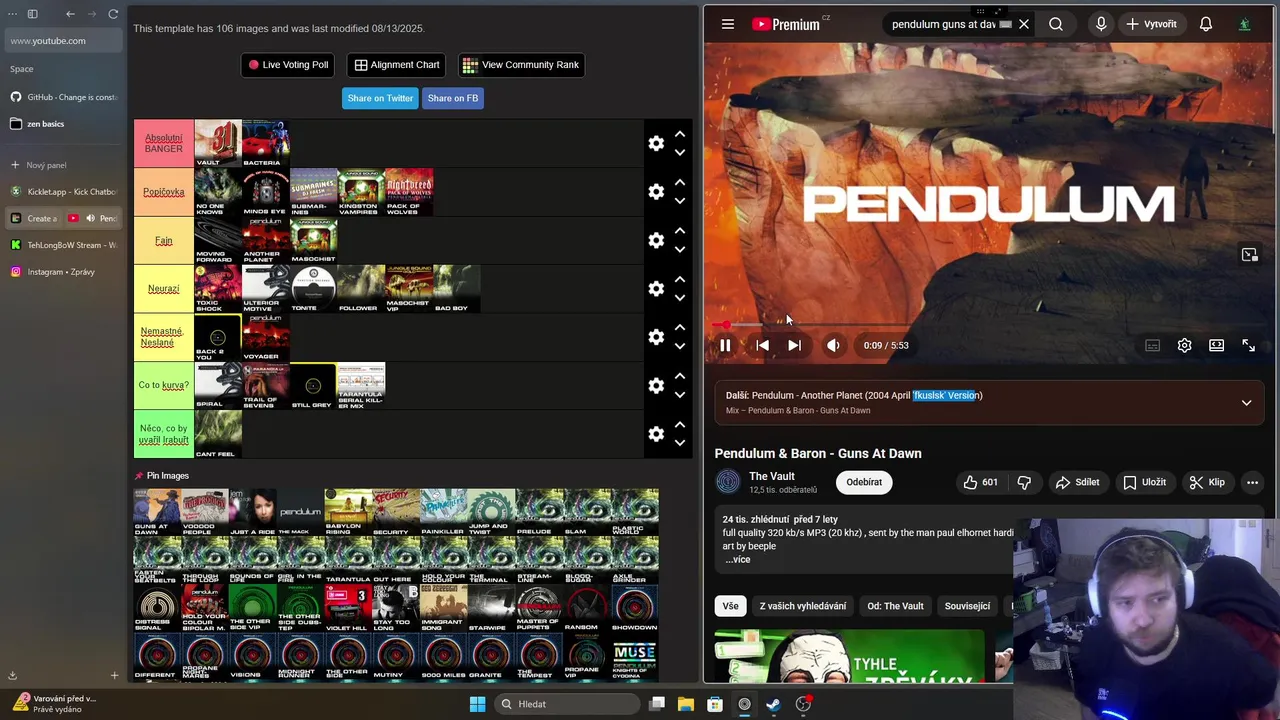
Task: Clear the YouTube search text
Action: tap(1024, 24)
